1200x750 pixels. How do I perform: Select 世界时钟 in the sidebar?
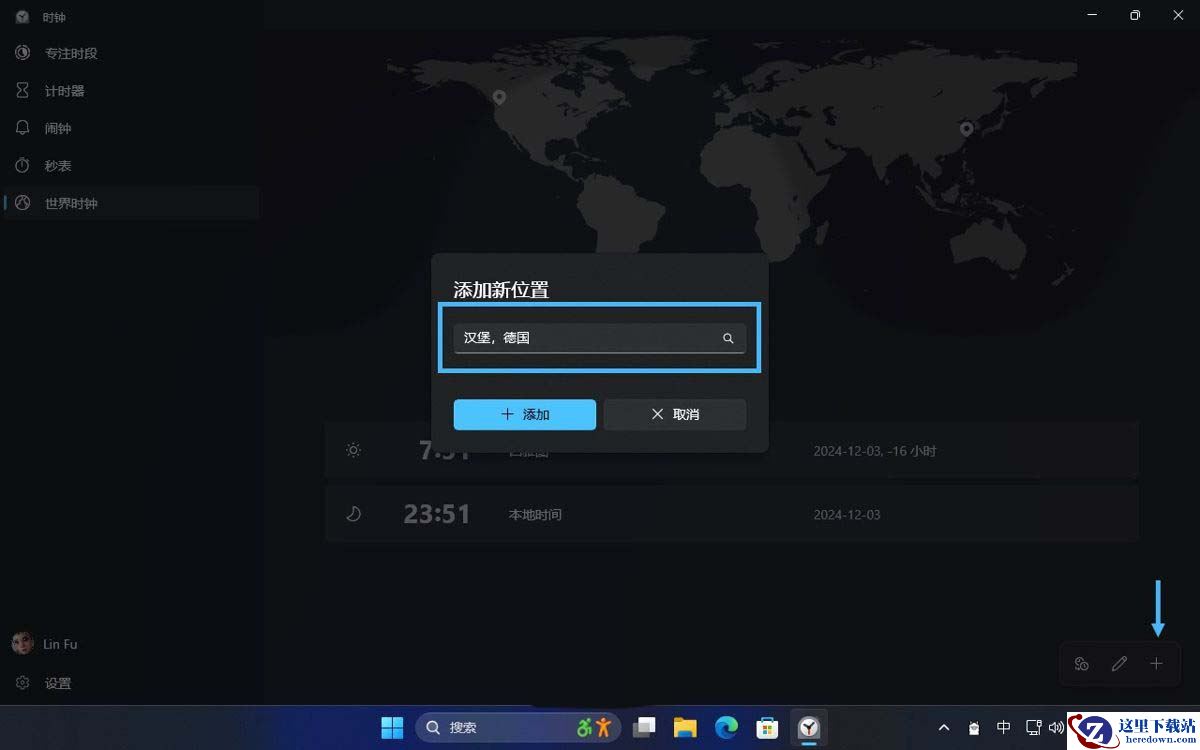130,203
